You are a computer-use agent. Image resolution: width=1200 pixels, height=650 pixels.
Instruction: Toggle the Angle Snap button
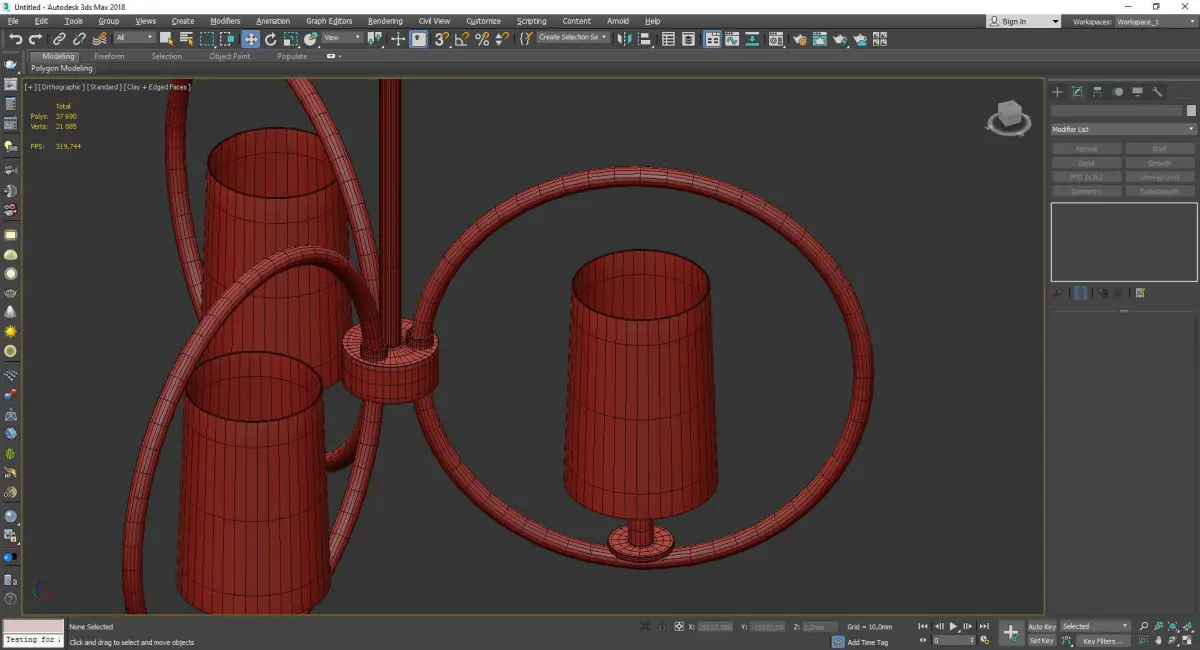[461, 39]
